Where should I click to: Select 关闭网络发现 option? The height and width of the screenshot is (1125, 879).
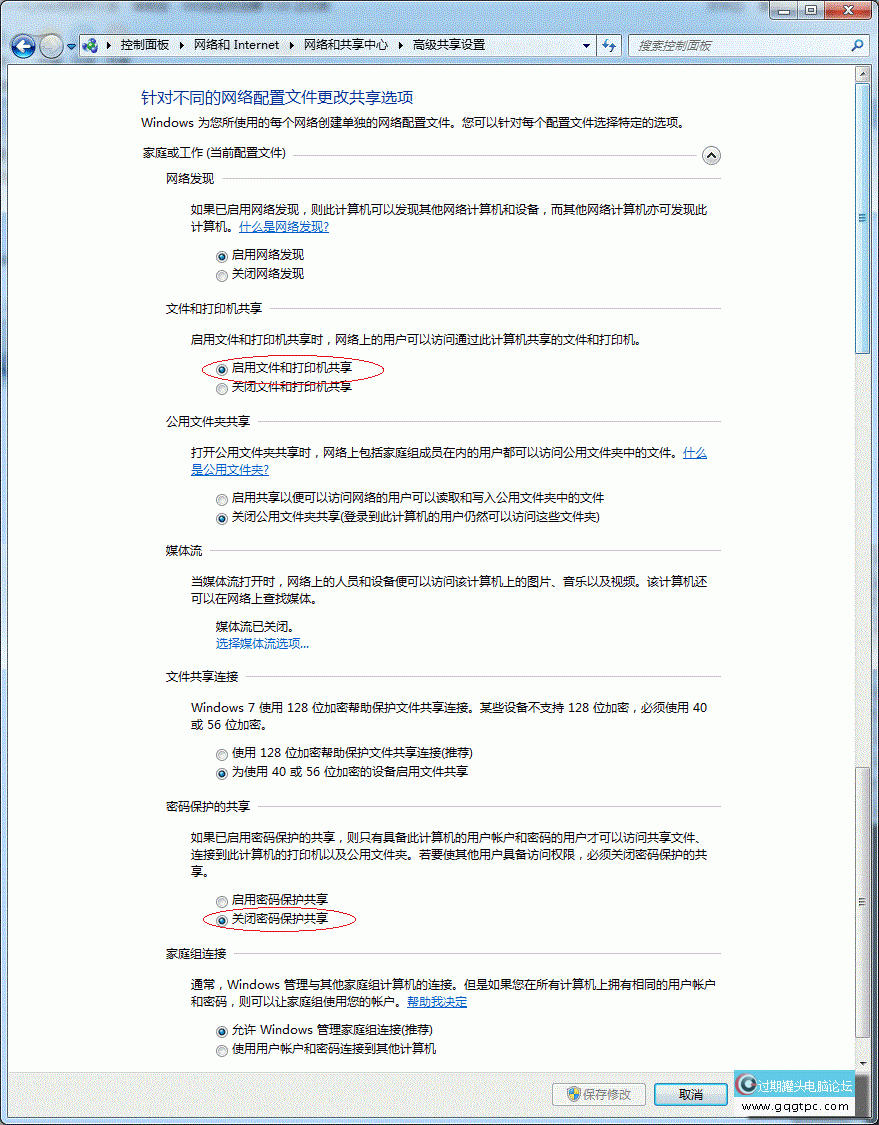click(221, 275)
